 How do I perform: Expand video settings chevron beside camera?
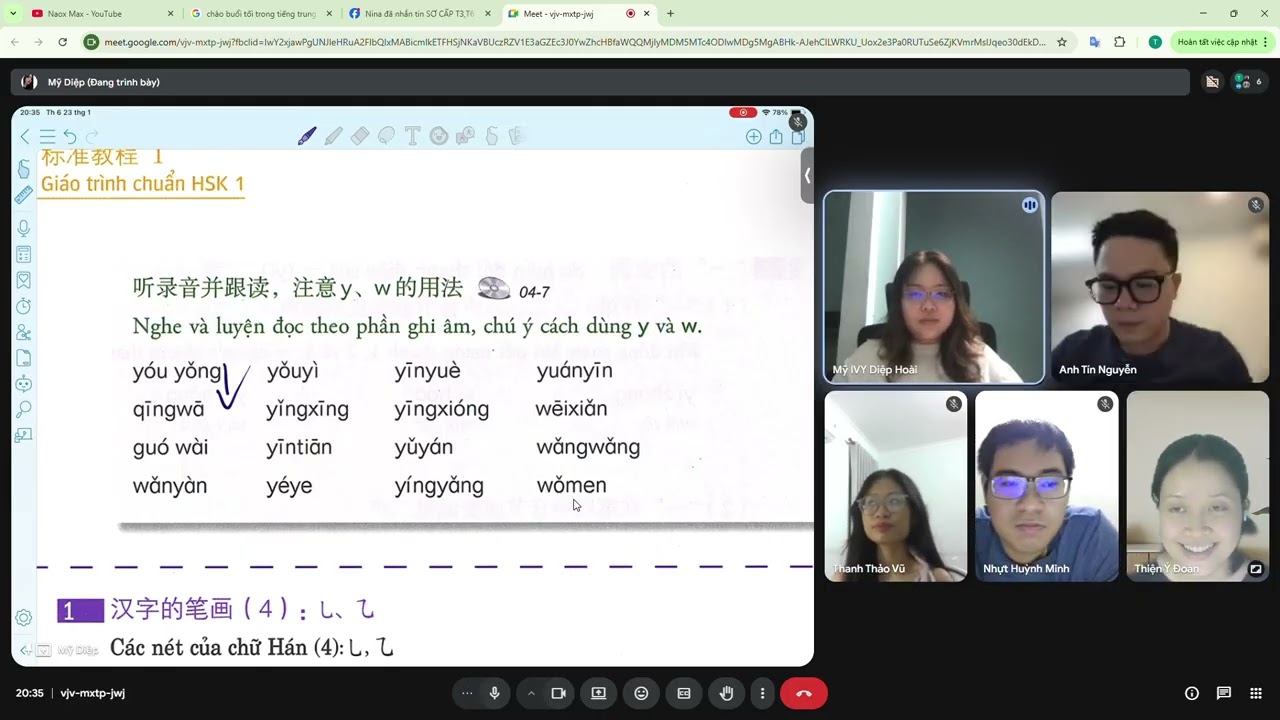pos(531,693)
